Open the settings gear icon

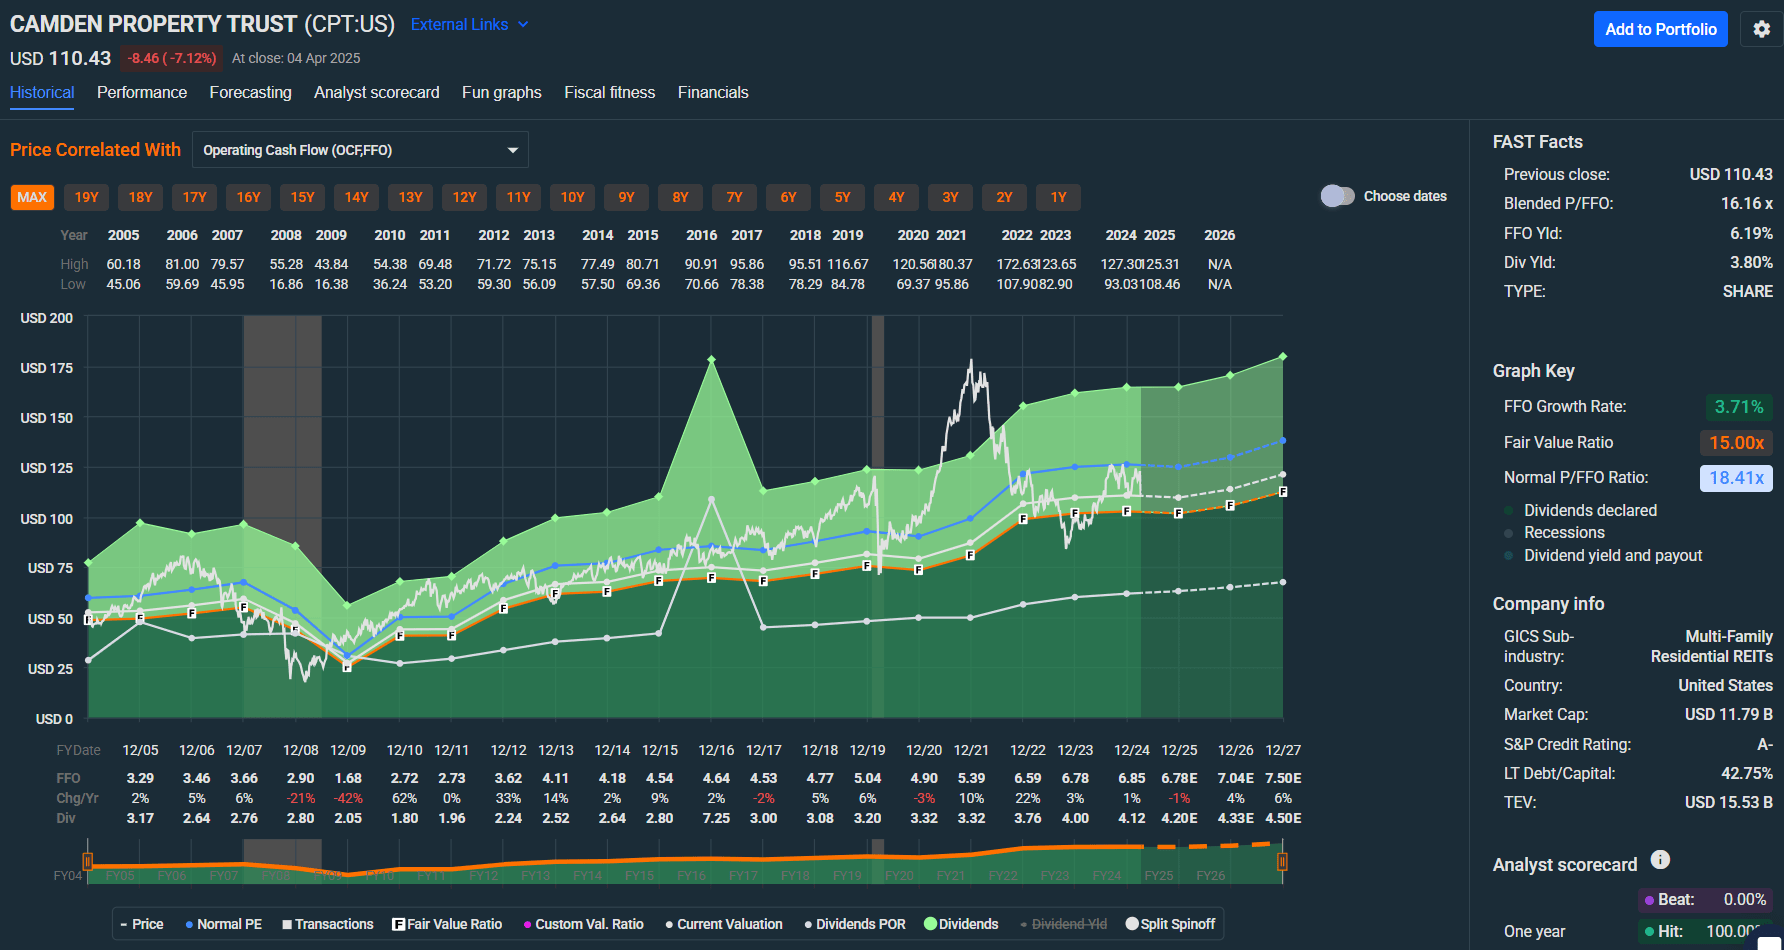click(x=1760, y=29)
